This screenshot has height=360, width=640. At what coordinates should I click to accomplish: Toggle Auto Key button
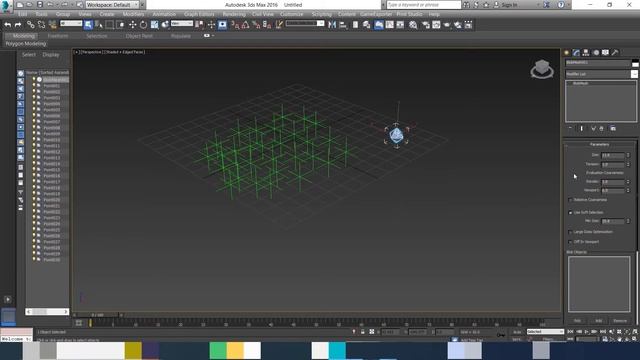(517, 332)
